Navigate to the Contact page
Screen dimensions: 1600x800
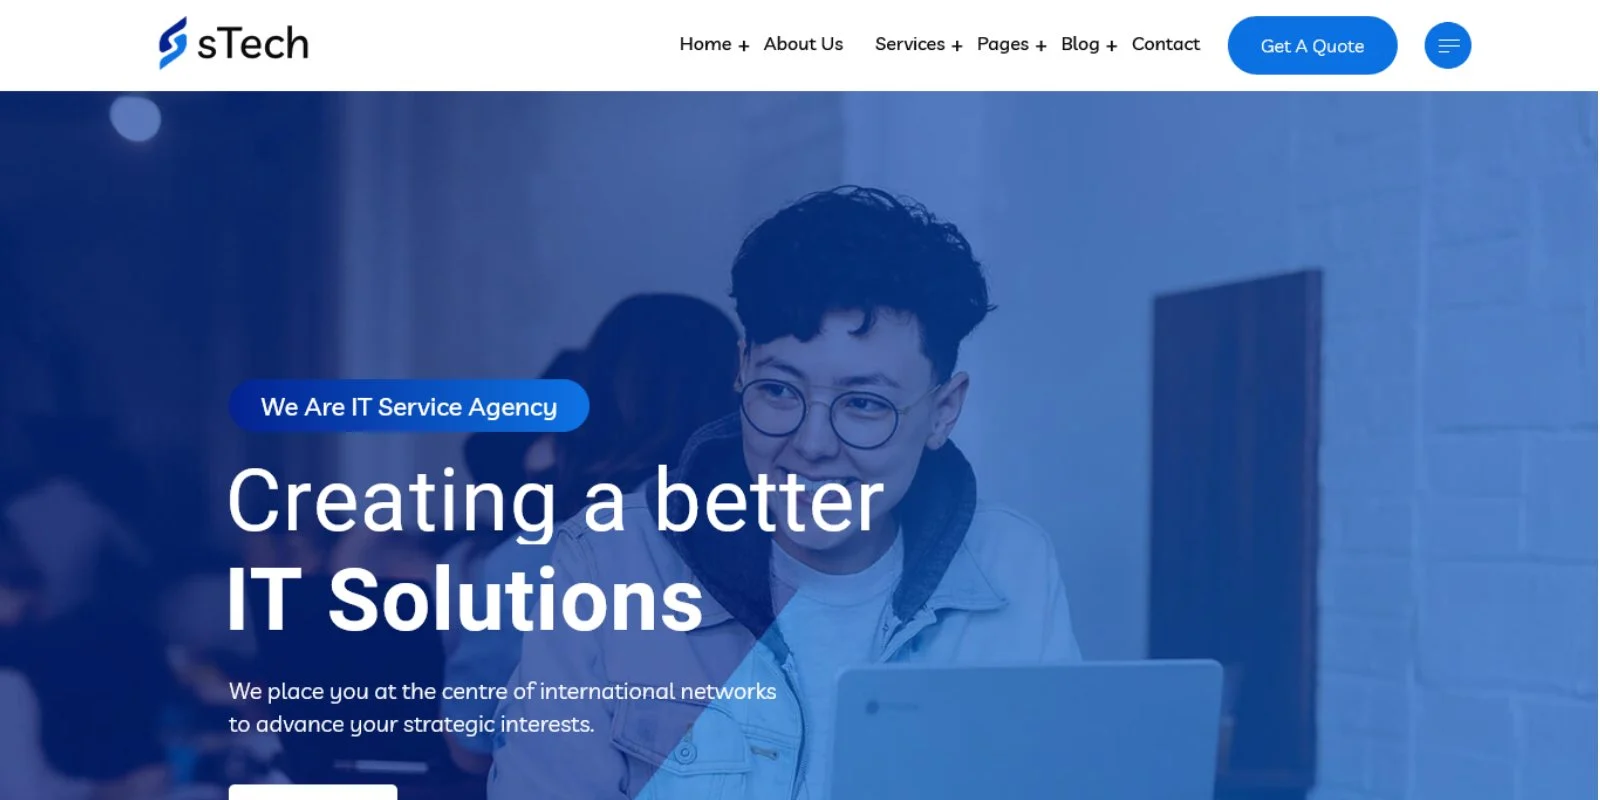1165,44
